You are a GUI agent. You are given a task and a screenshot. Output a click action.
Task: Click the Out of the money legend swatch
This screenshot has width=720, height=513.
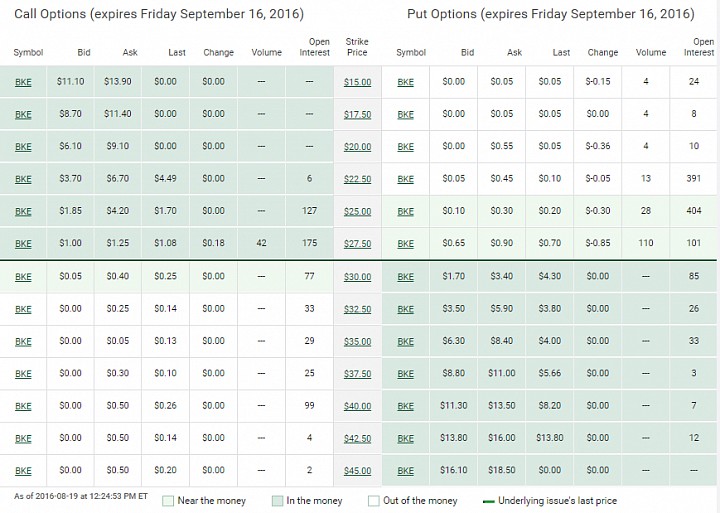click(374, 501)
